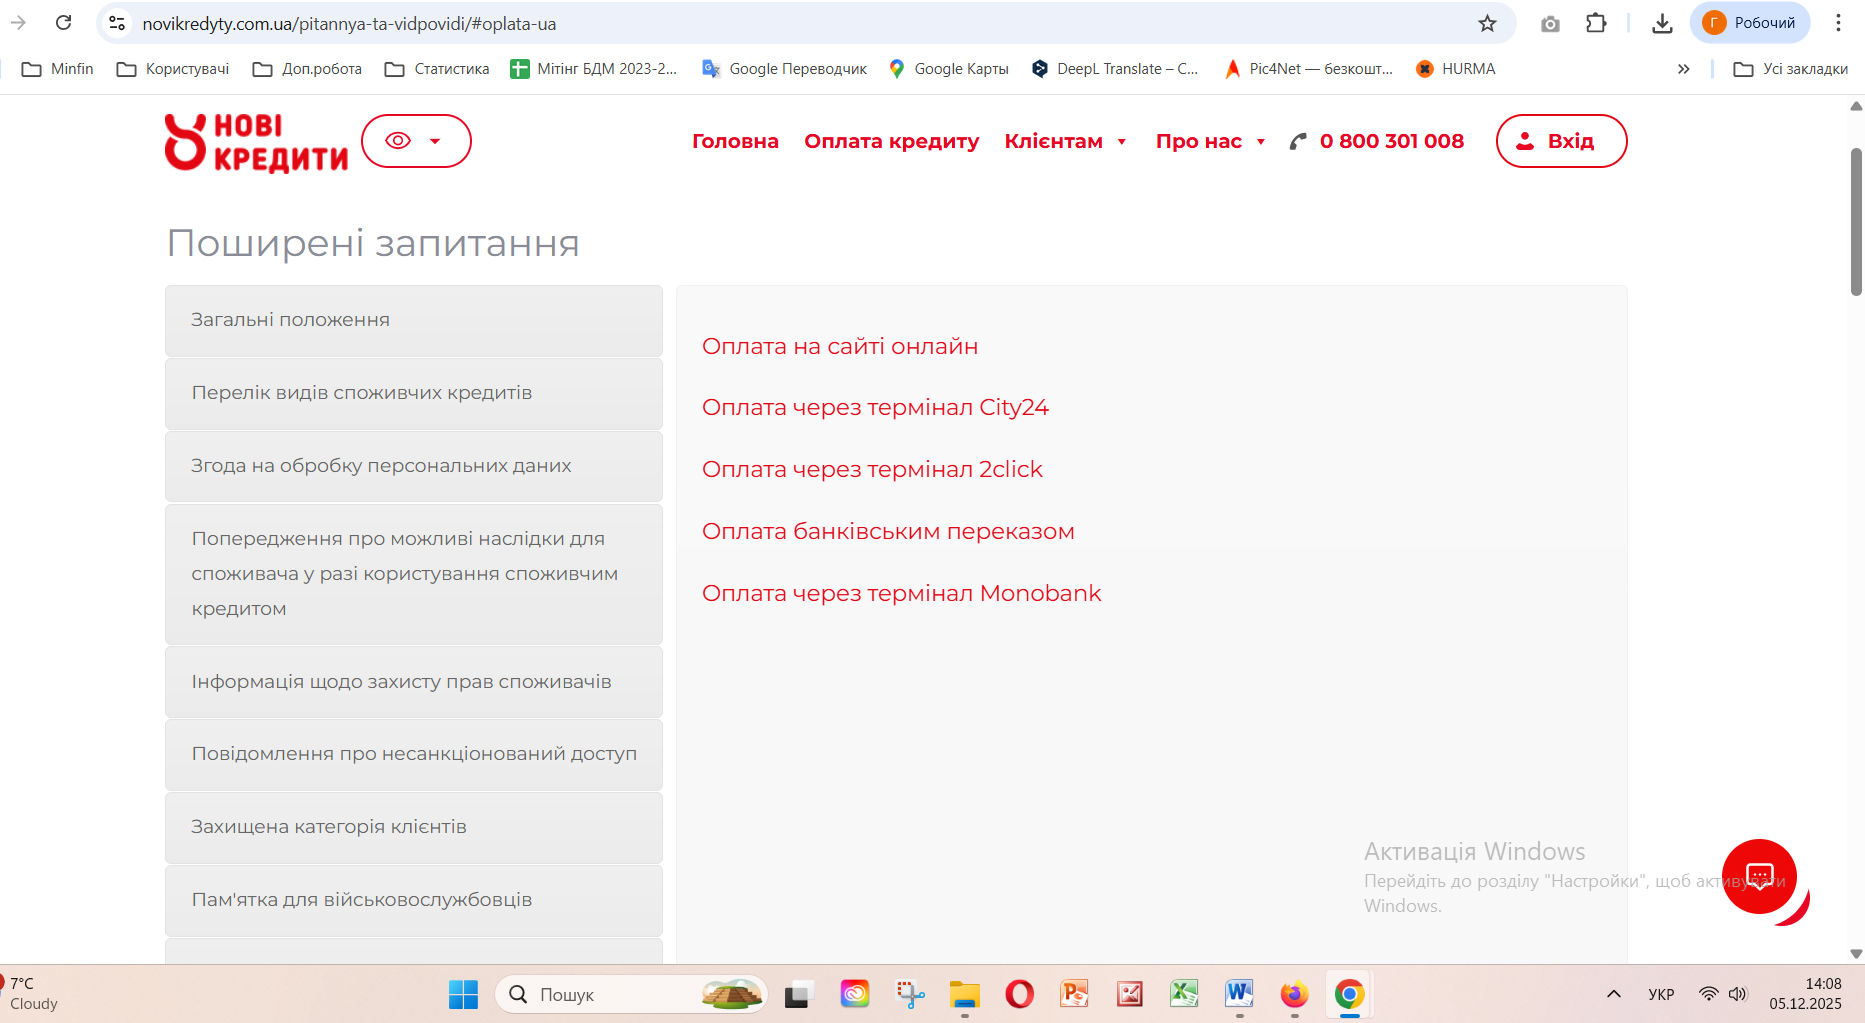
Task: Select Інформація щодо захисту прав споживачів tab
Action: [414, 682]
